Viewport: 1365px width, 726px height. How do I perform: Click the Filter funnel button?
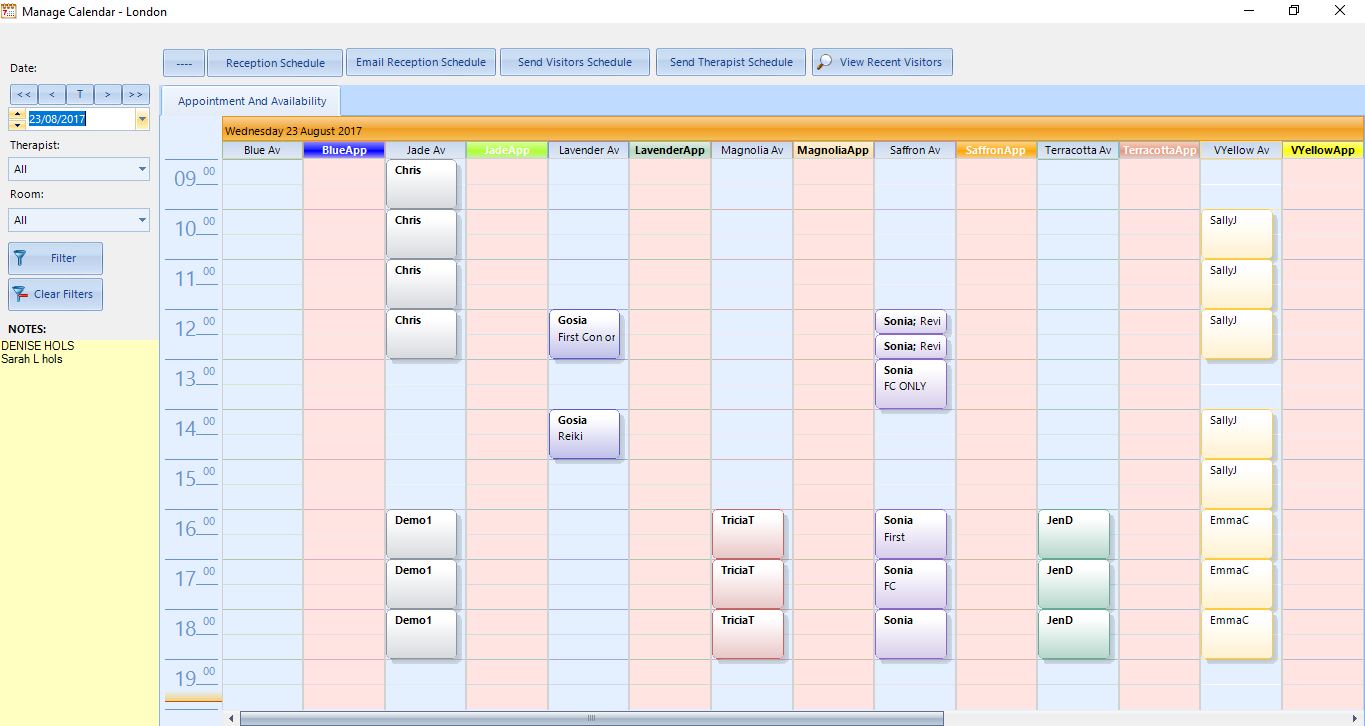(x=55, y=258)
